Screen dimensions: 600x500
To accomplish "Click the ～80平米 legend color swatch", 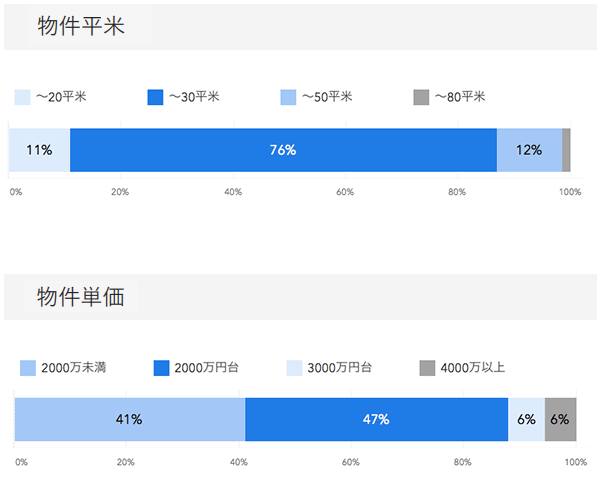I will [421, 97].
